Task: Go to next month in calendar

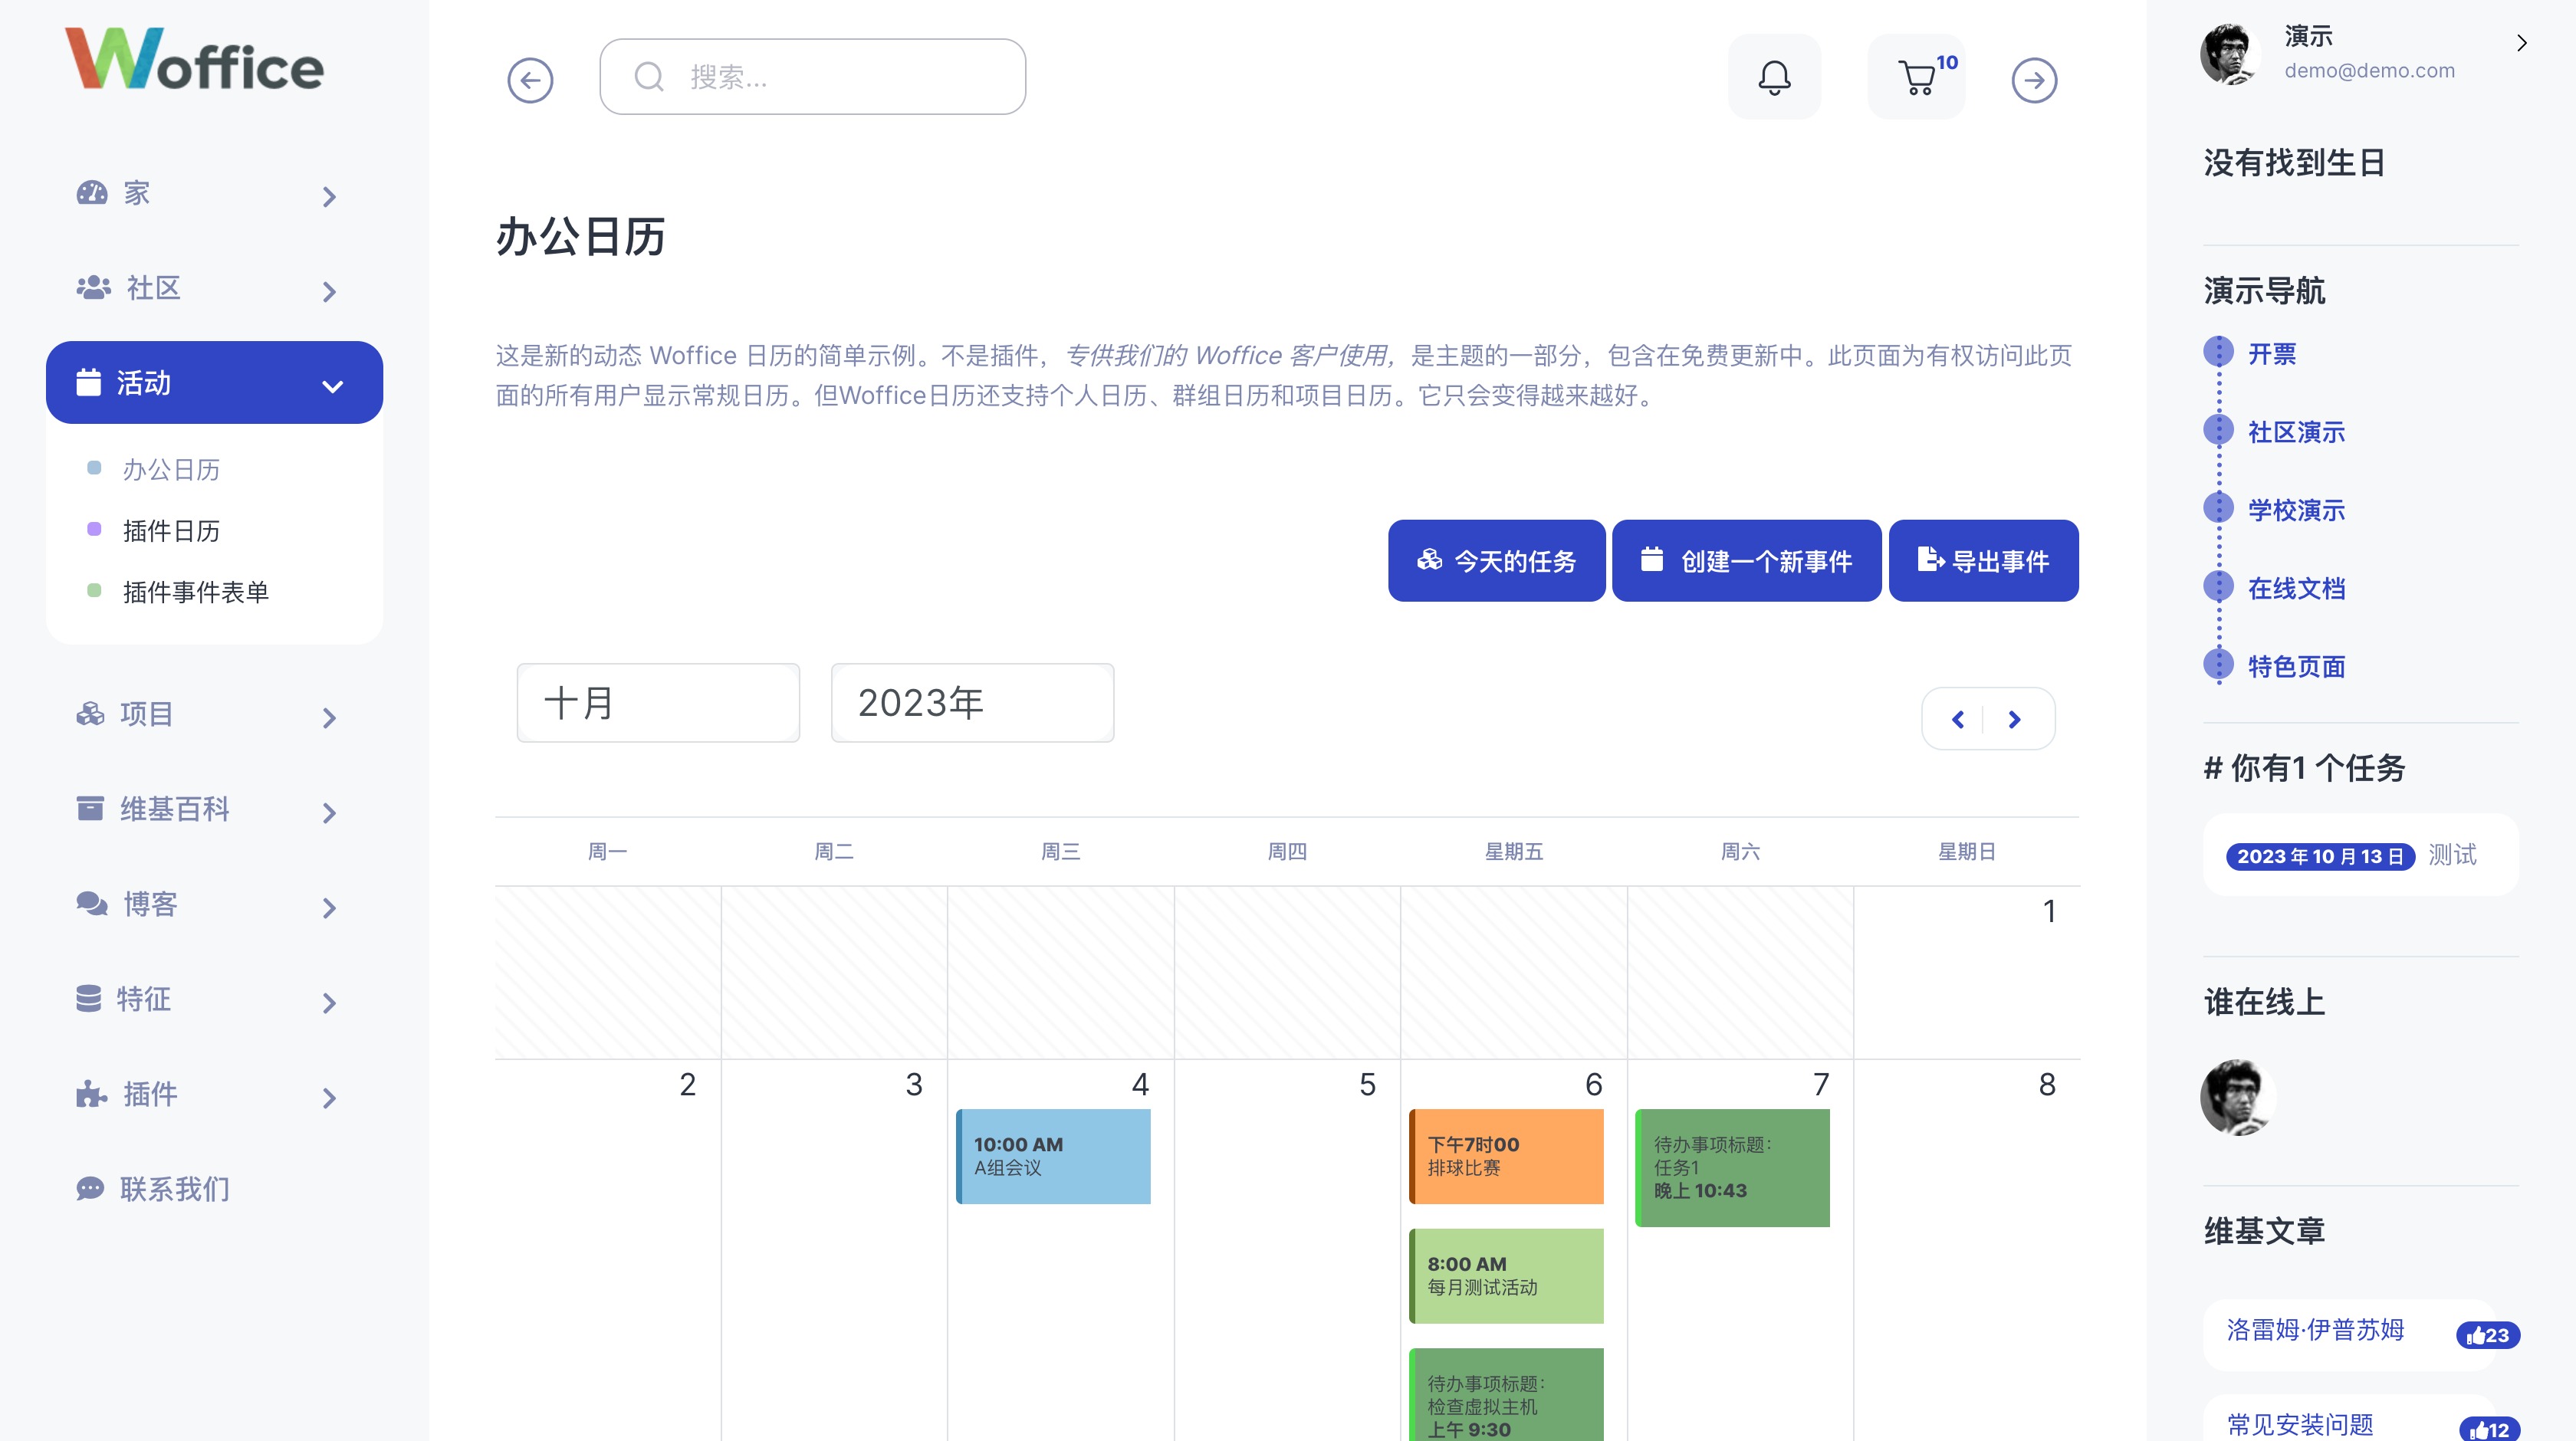Action: click(x=2015, y=719)
